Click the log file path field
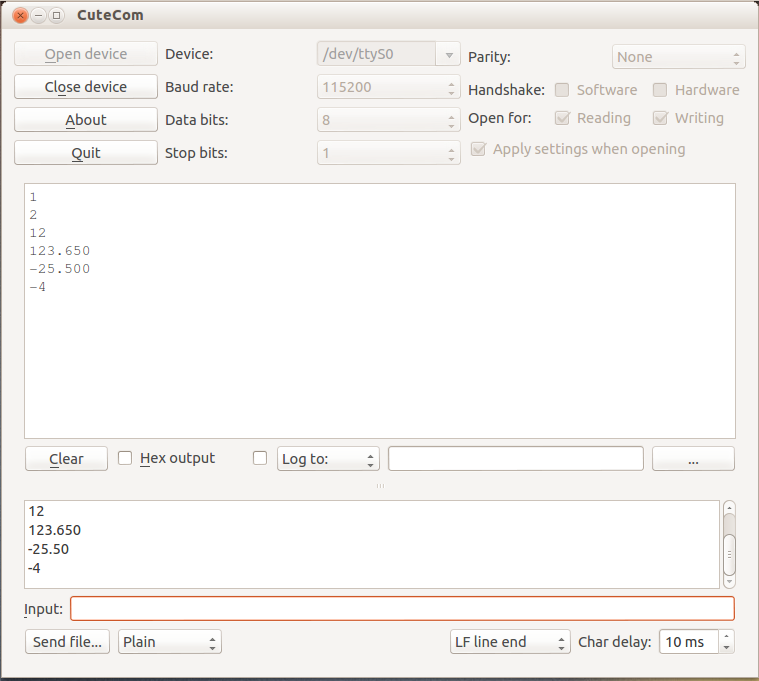This screenshot has height=681, width=759. point(516,458)
